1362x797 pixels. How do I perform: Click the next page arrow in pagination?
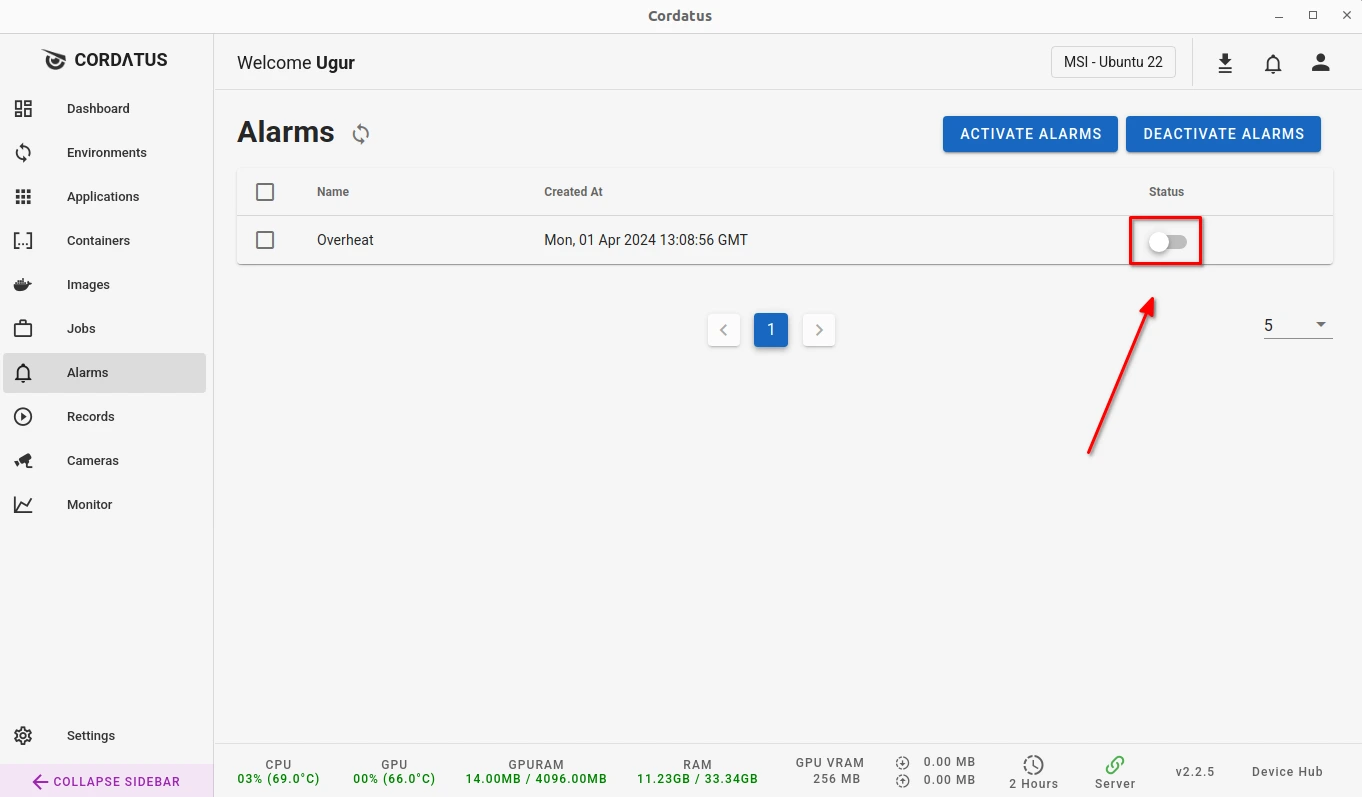pyautogui.click(x=819, y=330)
